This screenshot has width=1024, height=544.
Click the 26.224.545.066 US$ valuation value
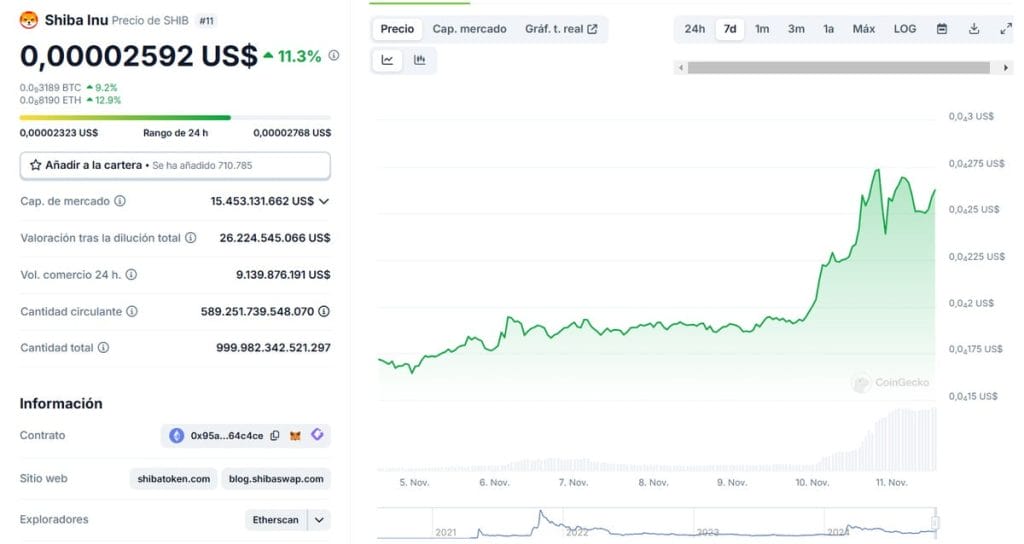(x=274, y=238)
